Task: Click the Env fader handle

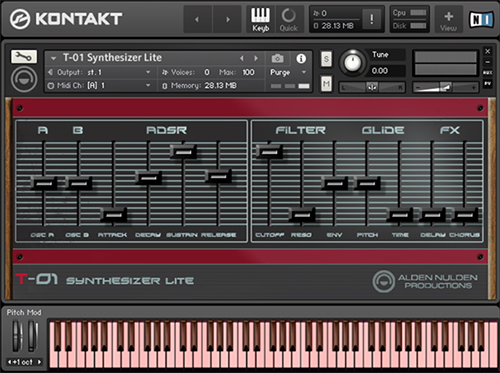Action: point(335,183)
